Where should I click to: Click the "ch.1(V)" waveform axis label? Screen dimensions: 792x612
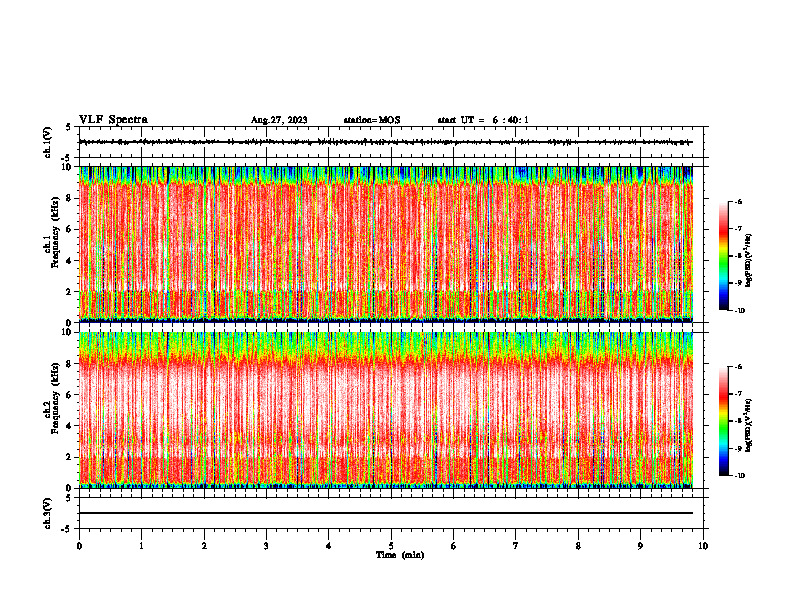[48, 142]
